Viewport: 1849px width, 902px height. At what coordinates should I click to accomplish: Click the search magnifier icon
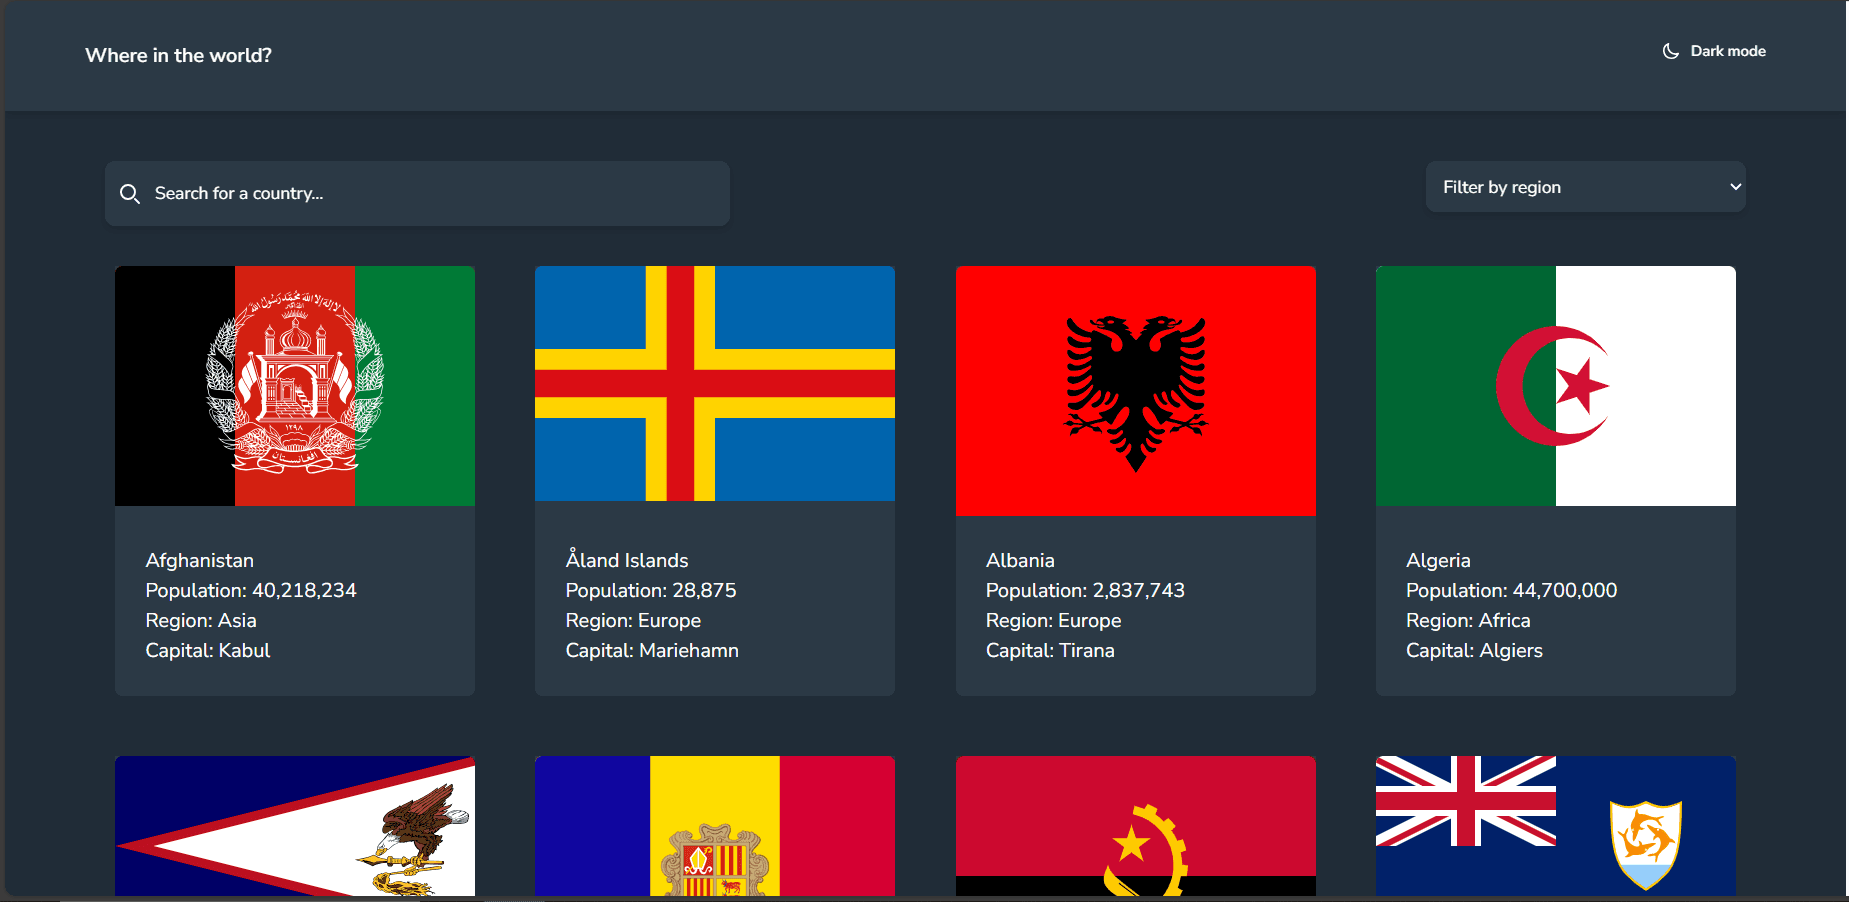[x=130, y=193]
